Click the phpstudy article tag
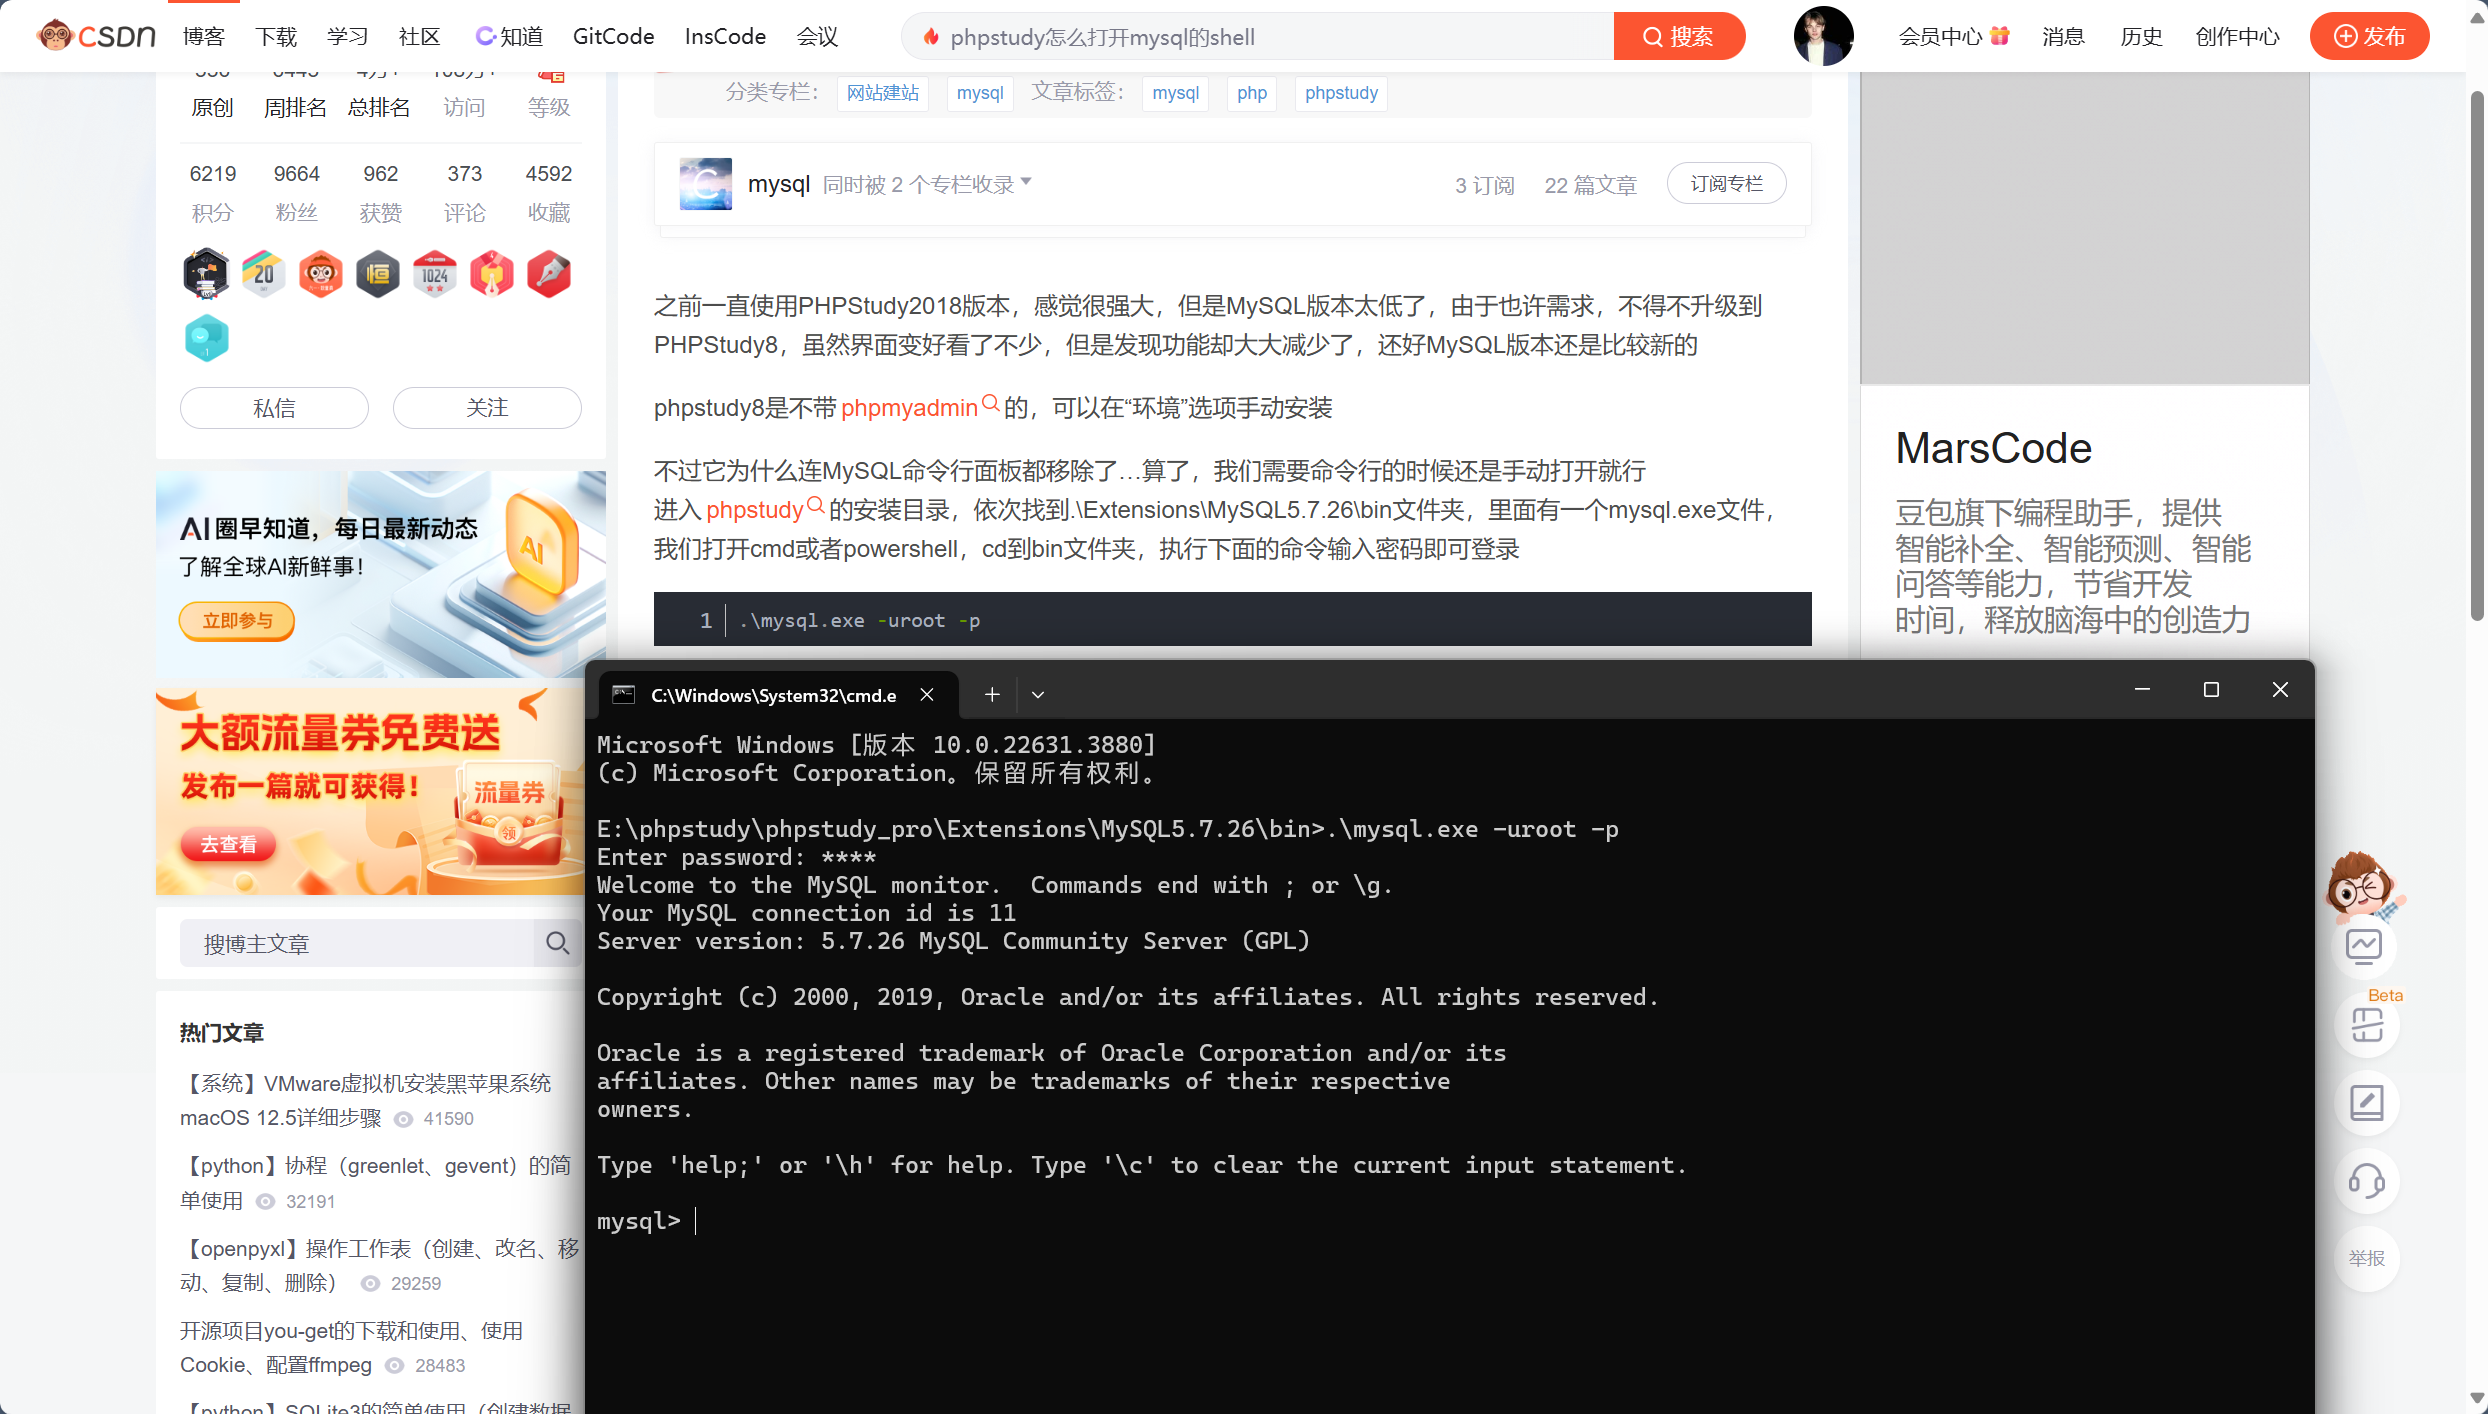 1341,93
